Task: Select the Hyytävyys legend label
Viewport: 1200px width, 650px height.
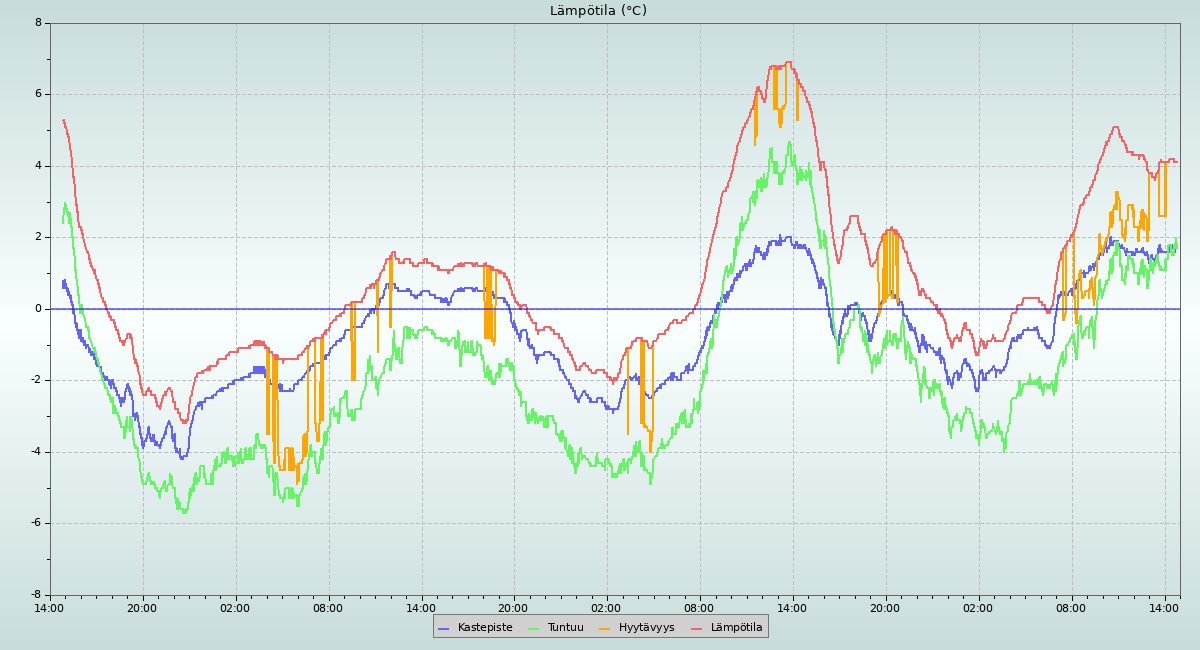Action: click(646, 628)
